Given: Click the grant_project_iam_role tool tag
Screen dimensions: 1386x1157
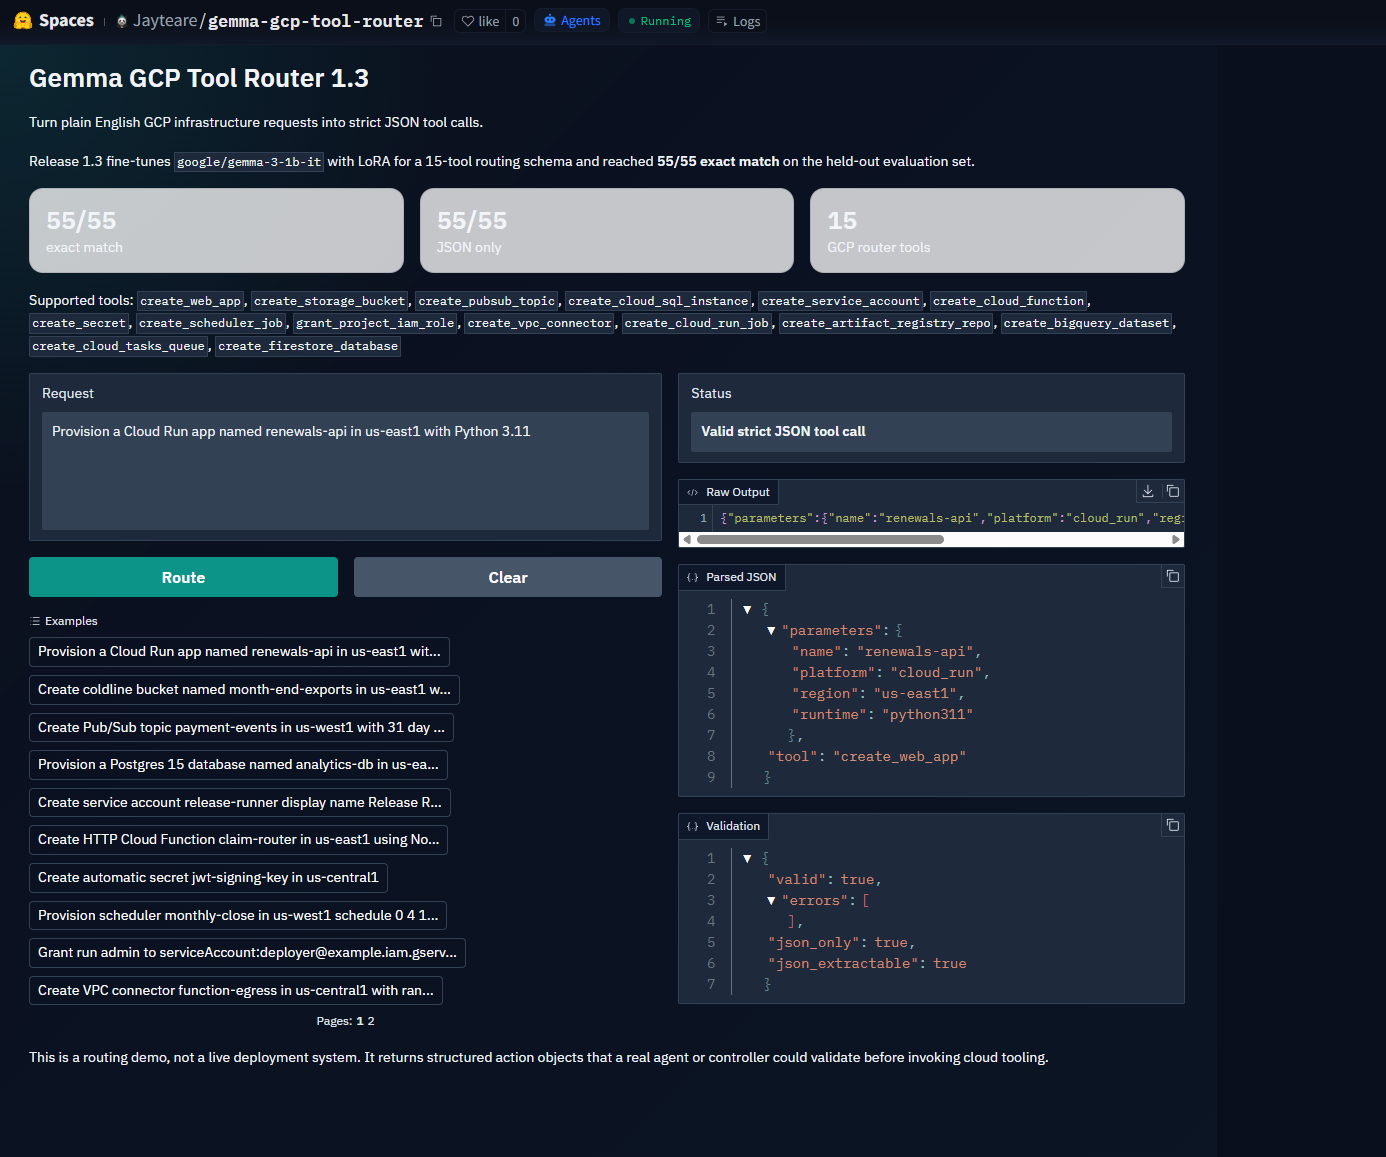Looking at the screenshot, I should click(x=375, y=323).
